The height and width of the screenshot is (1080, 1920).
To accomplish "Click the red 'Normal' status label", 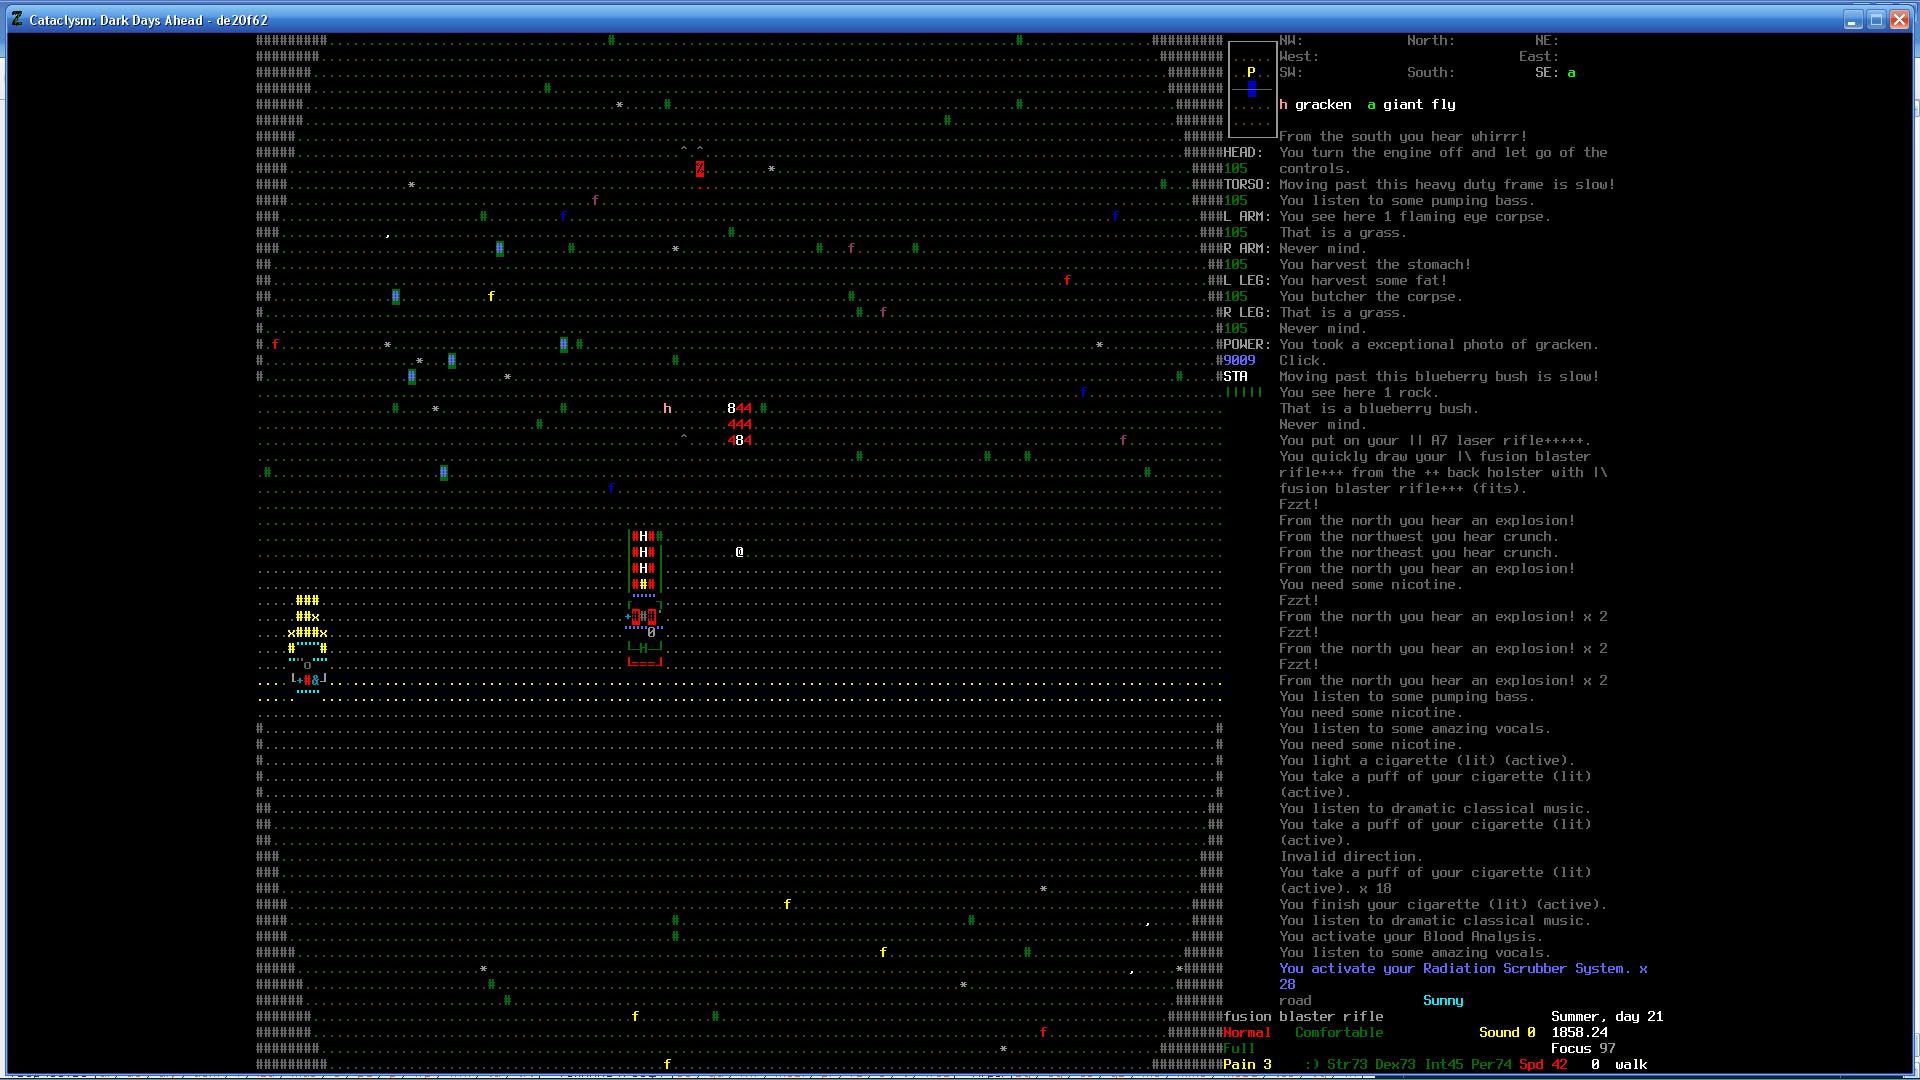I will click(x=1247, y=1032).
